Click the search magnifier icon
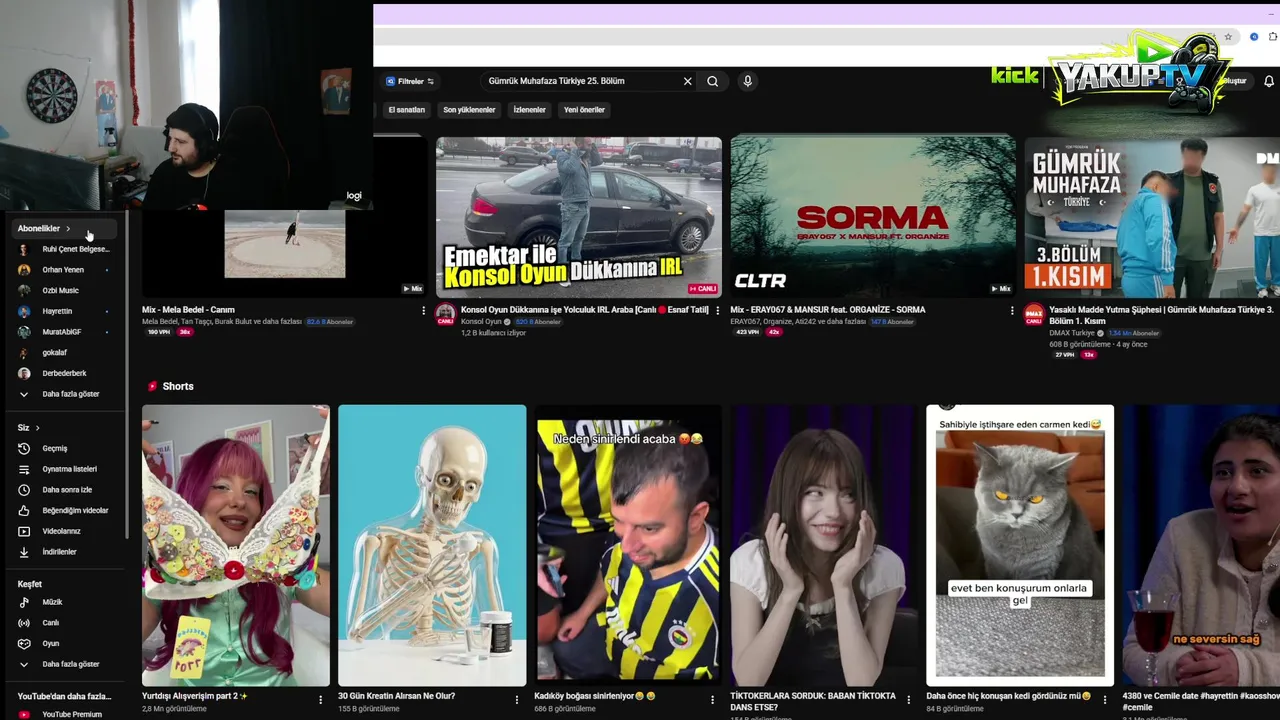This screenshot has width=1280, height=720. [x=712, y=81]
